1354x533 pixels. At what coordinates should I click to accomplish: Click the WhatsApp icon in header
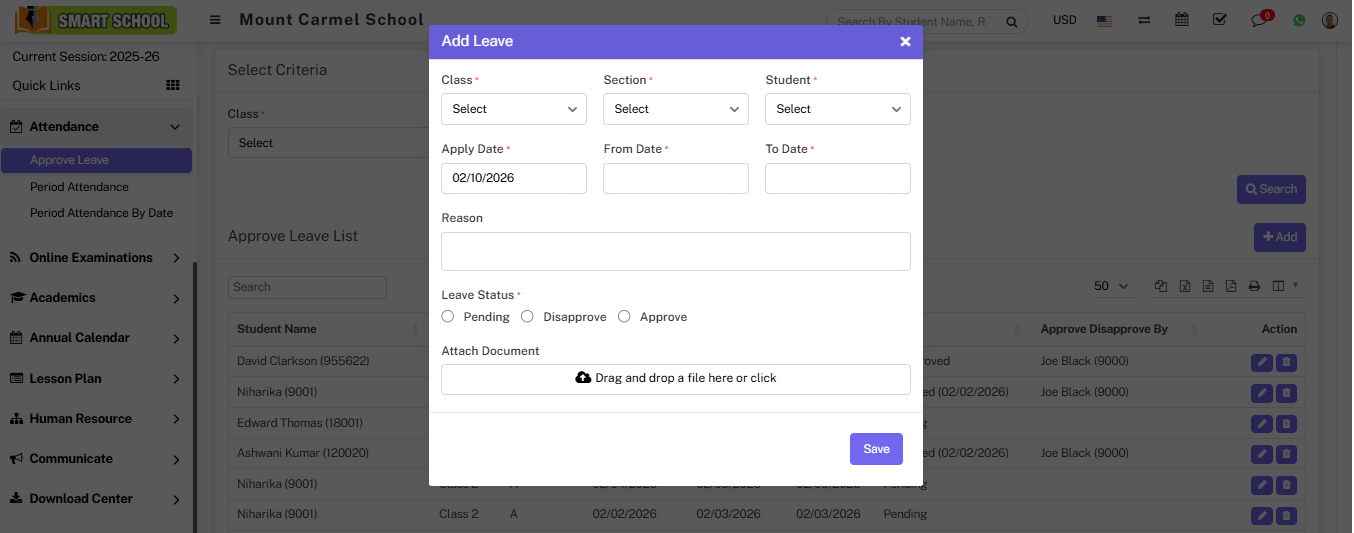point(1299,20)
